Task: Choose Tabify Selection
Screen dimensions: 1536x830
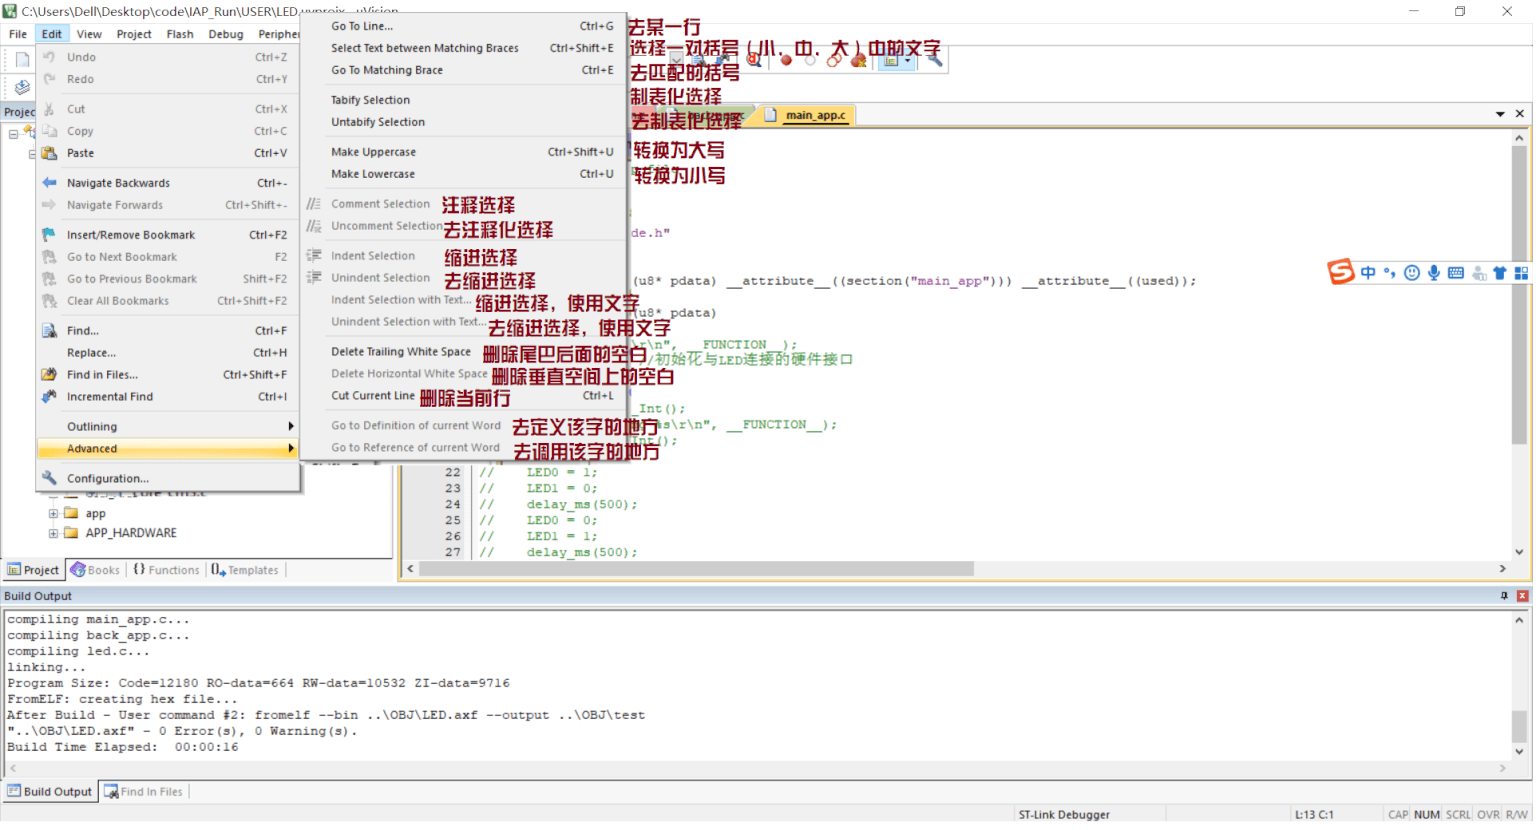Action: (464, 100)
